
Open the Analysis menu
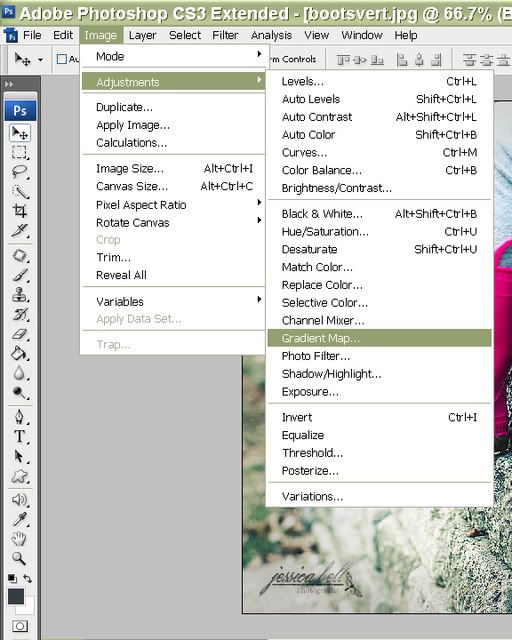pyautogui.click(x=271, y=36)
